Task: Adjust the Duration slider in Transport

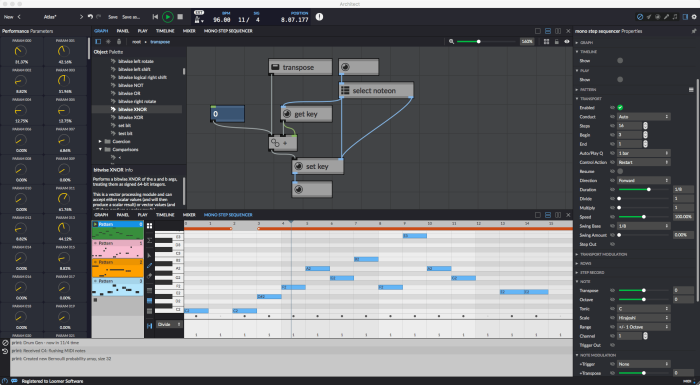Action: click(644, 189)
